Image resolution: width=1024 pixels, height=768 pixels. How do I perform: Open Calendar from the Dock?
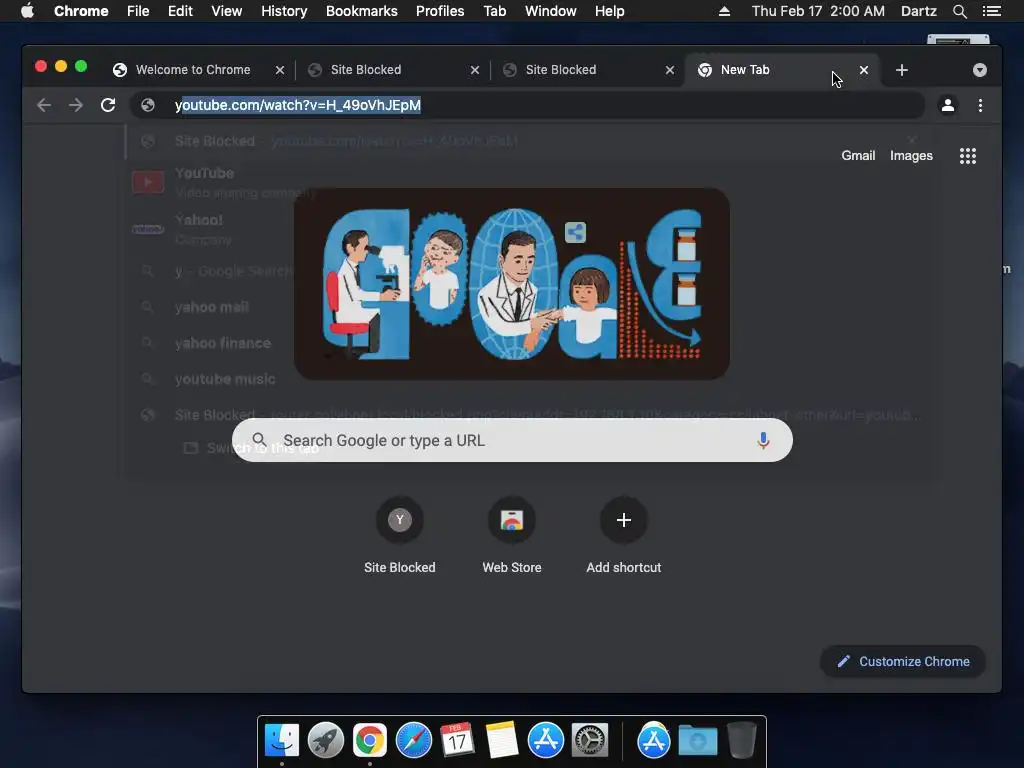(x=457, y=741)
